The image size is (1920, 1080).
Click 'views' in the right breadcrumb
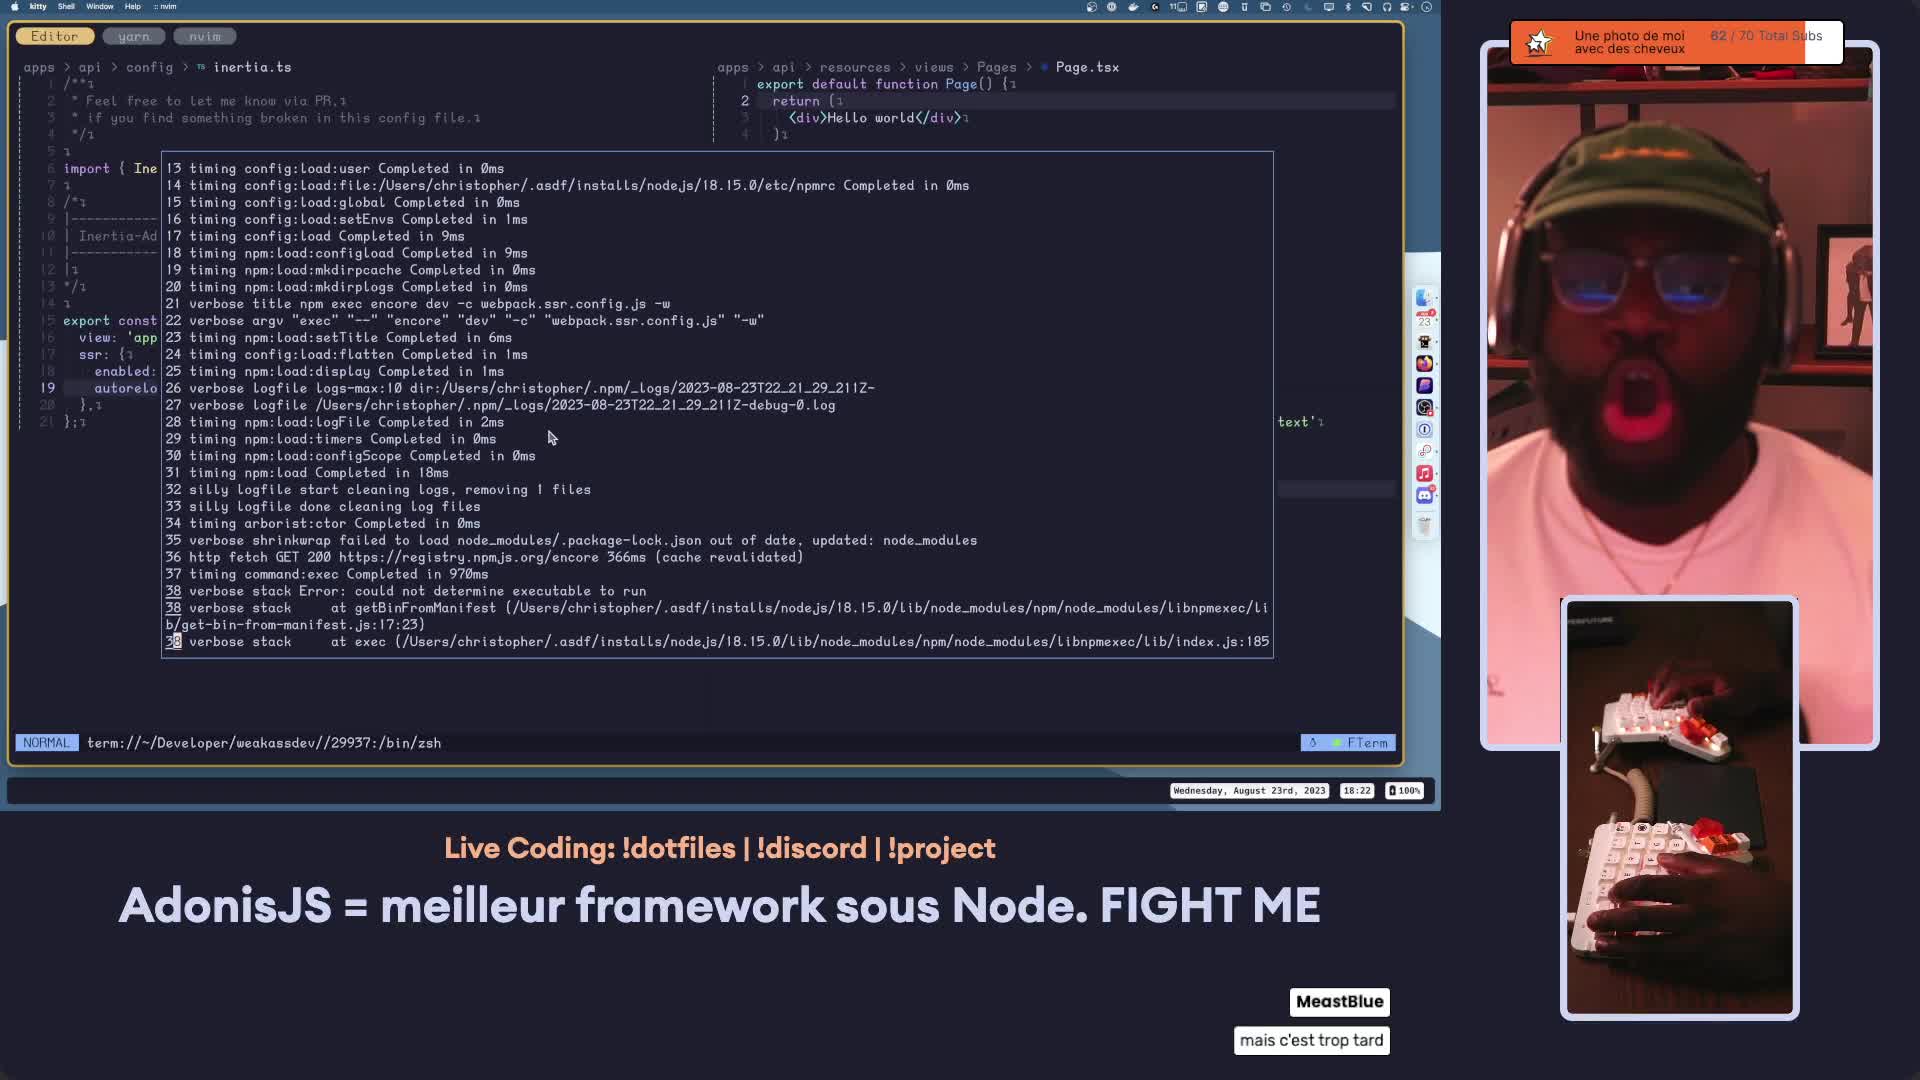point(933,67)
